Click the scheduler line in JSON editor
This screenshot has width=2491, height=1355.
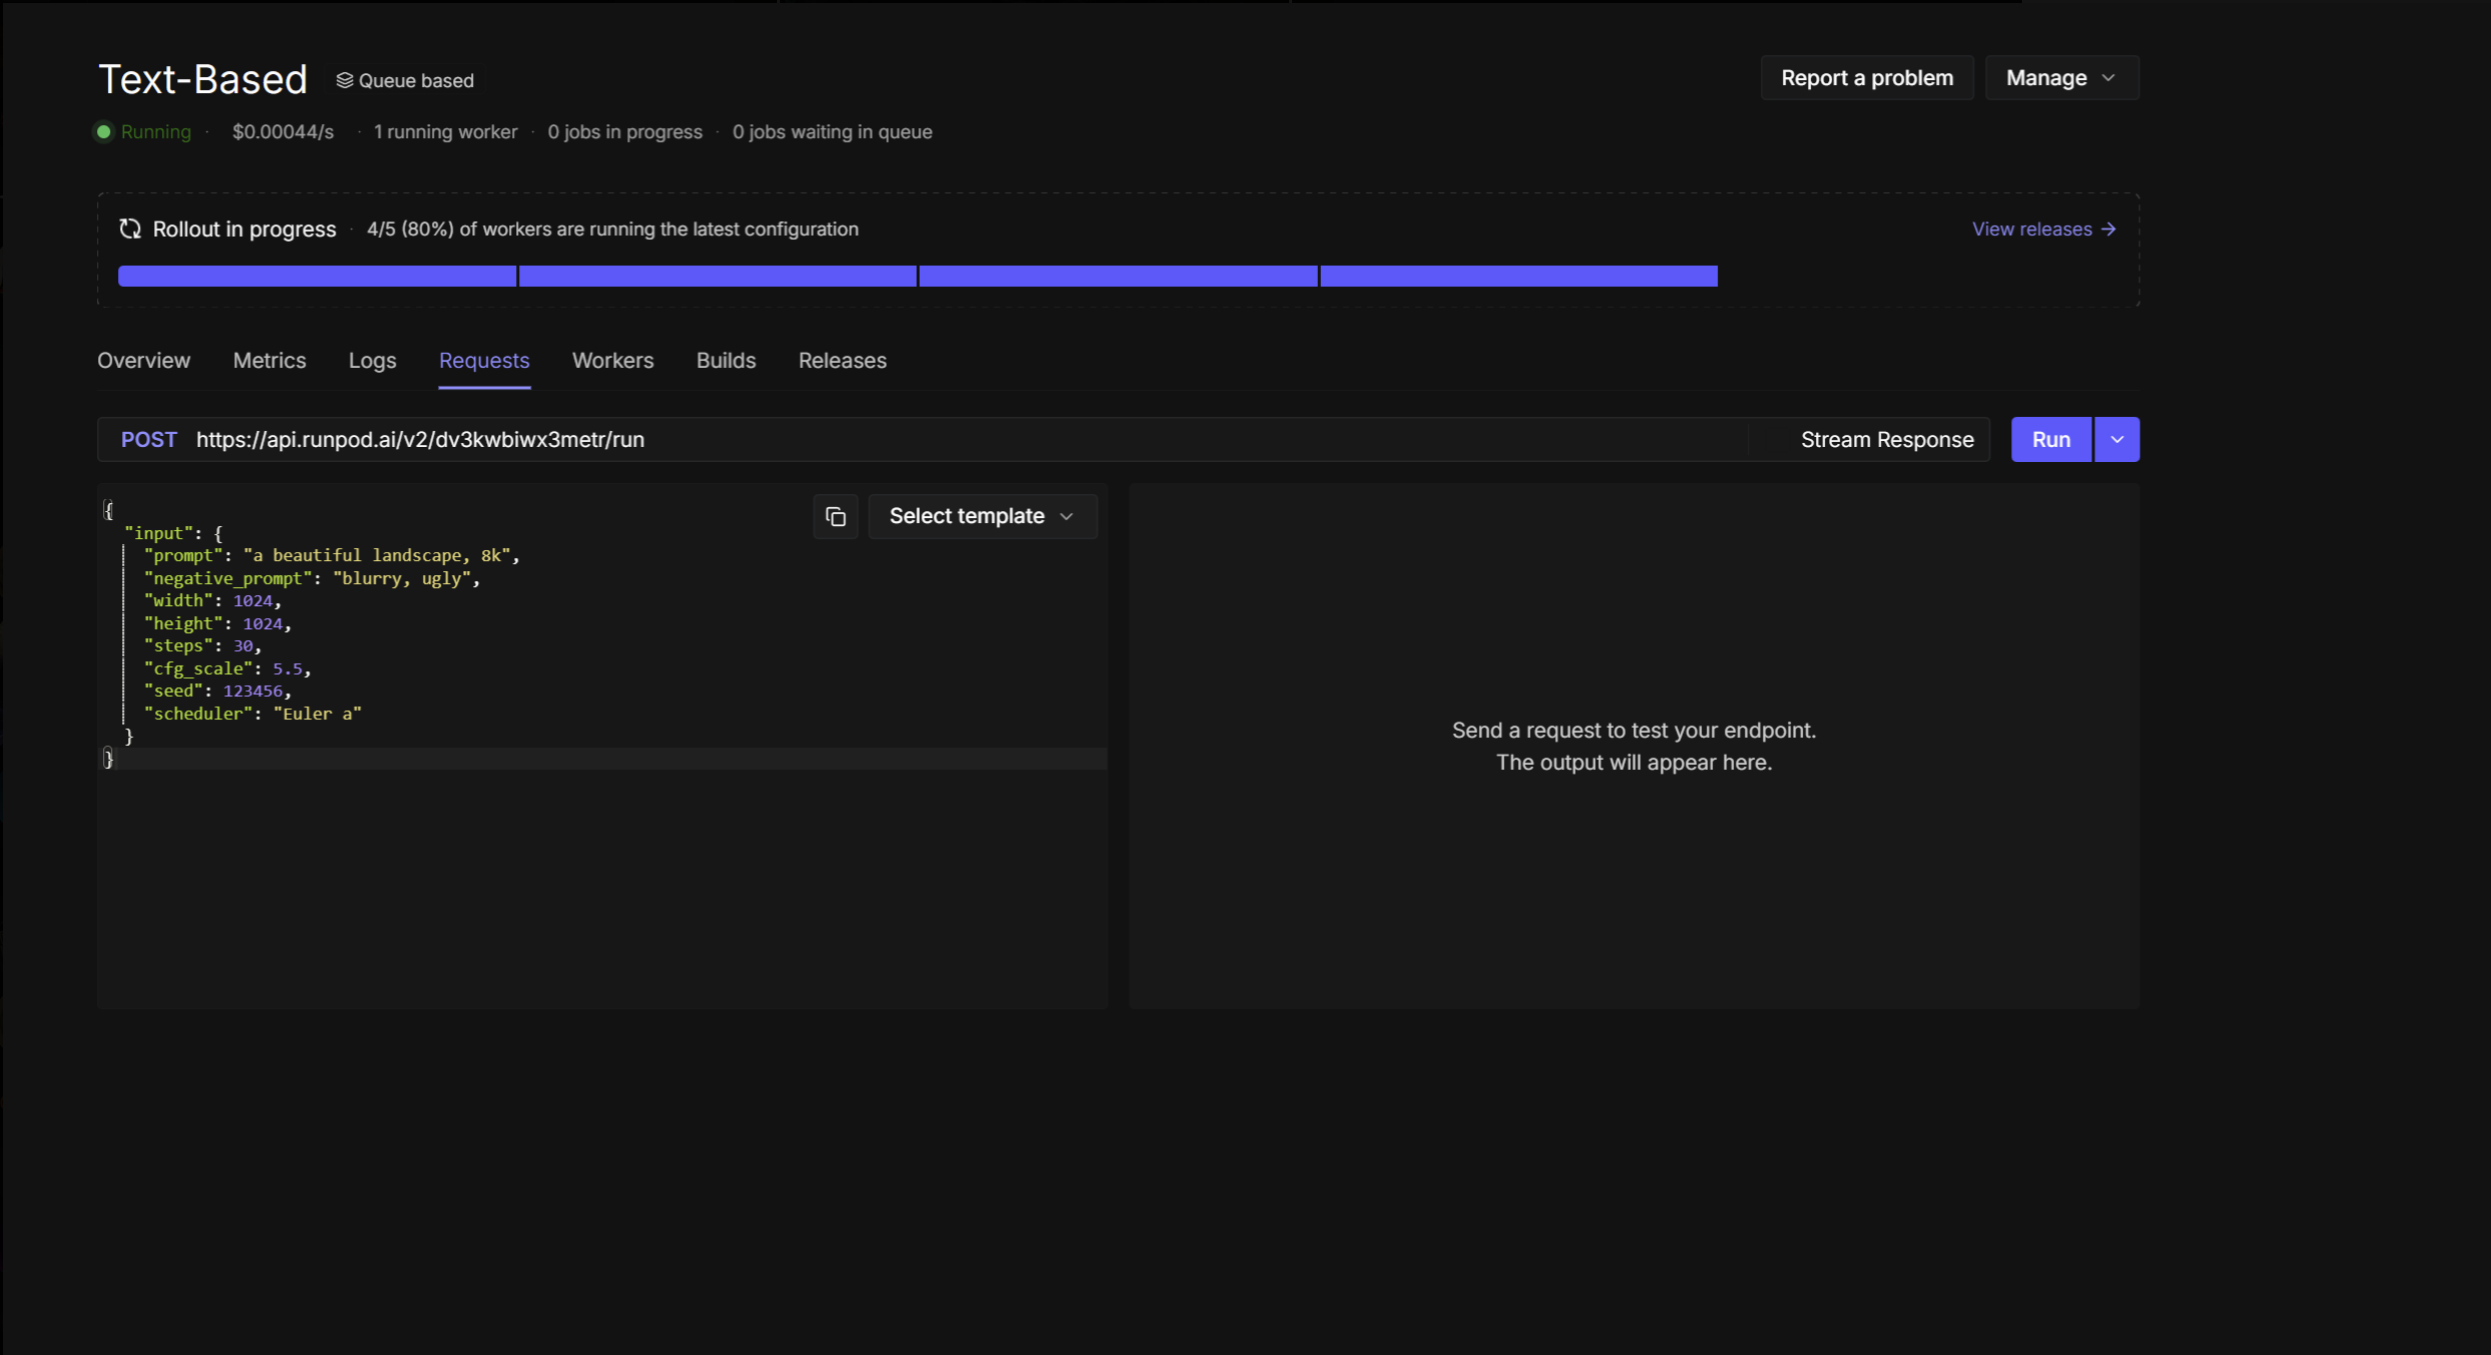click(x=252, y=714)
